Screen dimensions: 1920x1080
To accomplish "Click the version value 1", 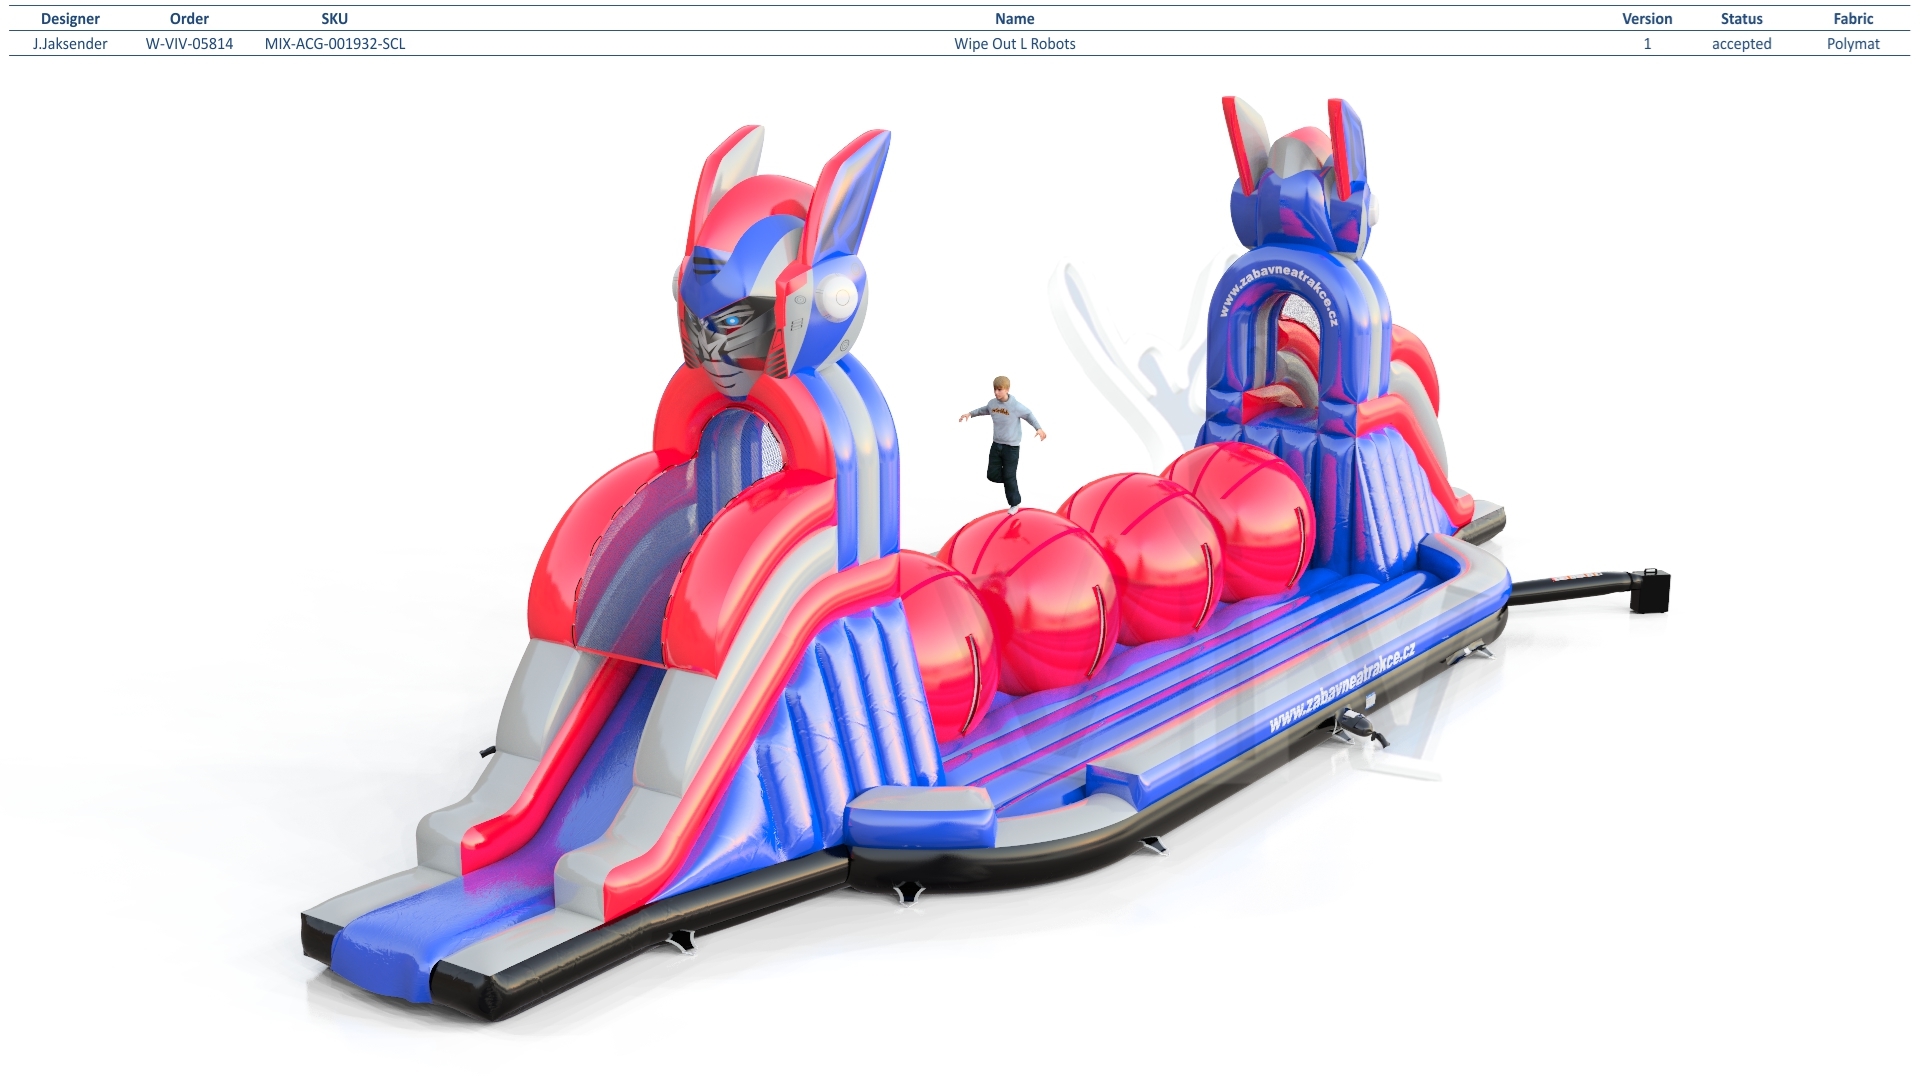I will coord(1647,44).
